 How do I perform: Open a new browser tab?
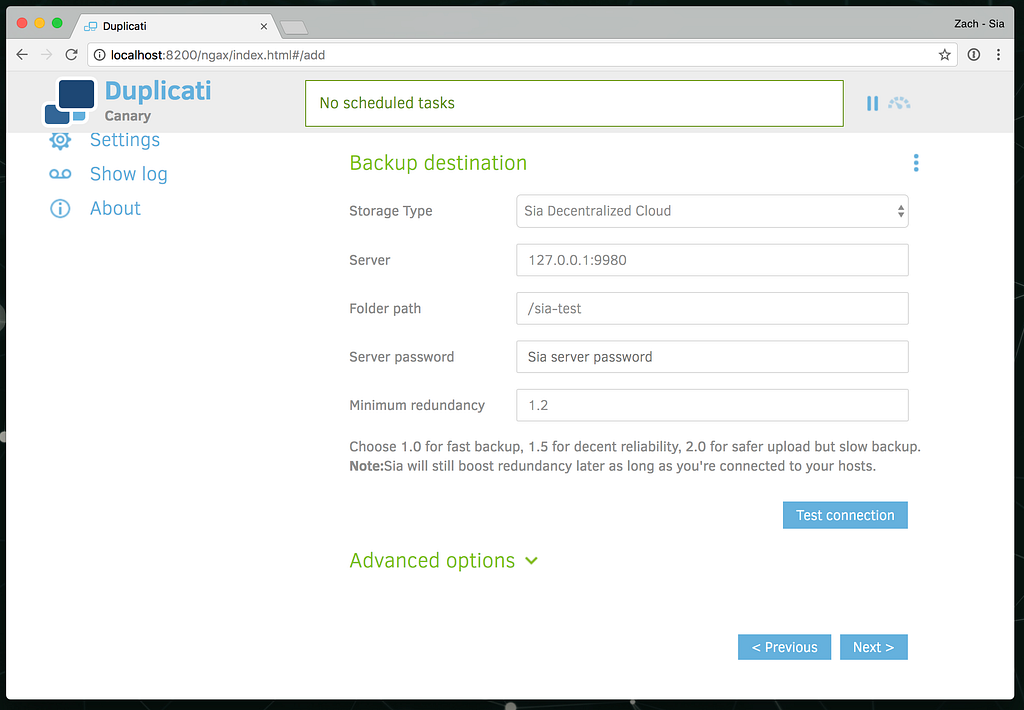coord(294,27)
